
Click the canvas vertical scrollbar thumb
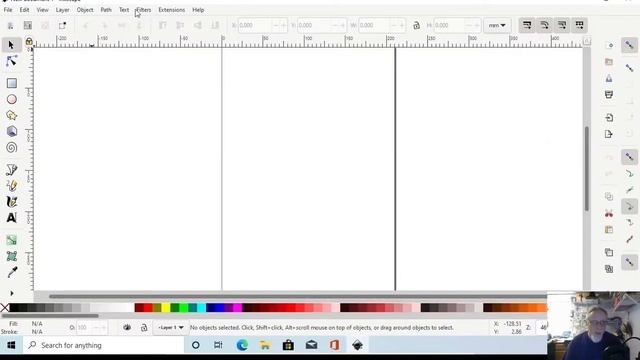pos(587,169)
